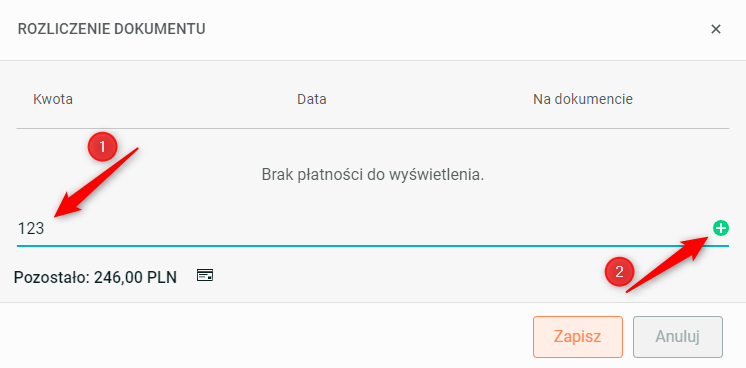Click the blue underline of the amount field
746x368 pixels.
(373, 246)
